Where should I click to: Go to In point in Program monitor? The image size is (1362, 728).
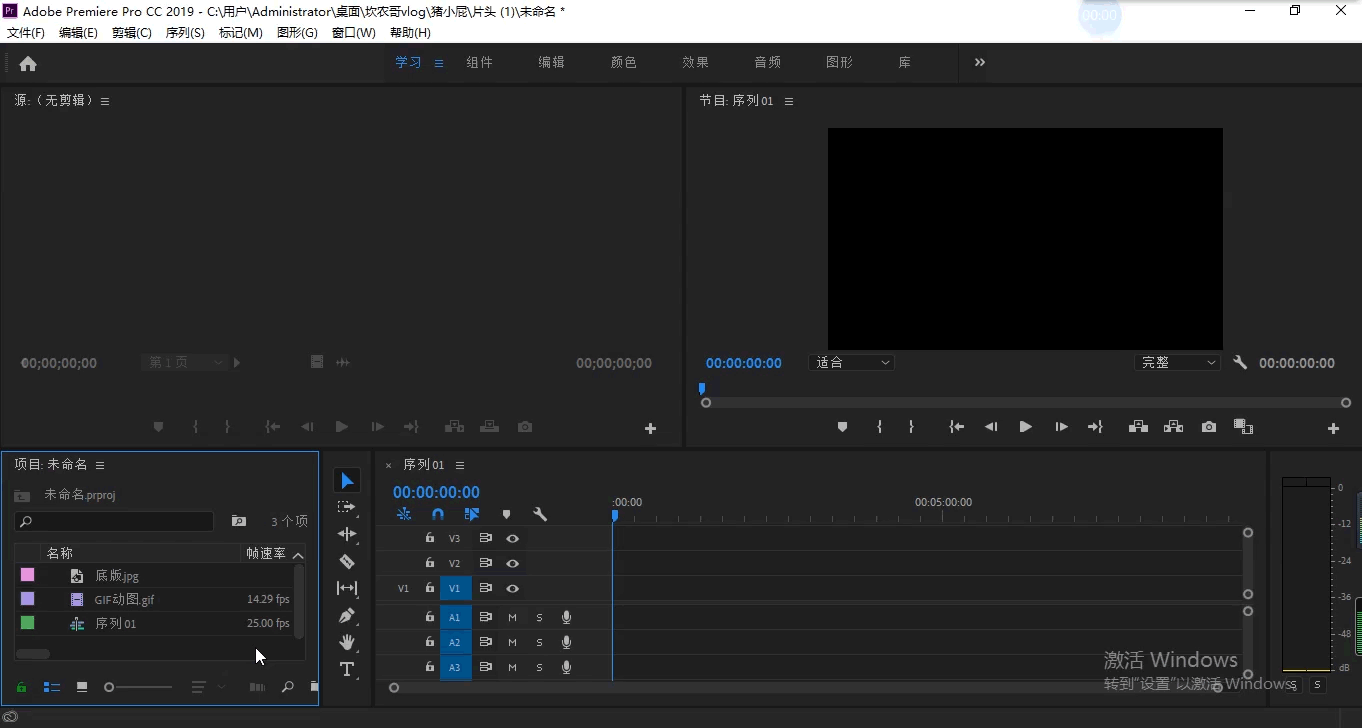957,427
